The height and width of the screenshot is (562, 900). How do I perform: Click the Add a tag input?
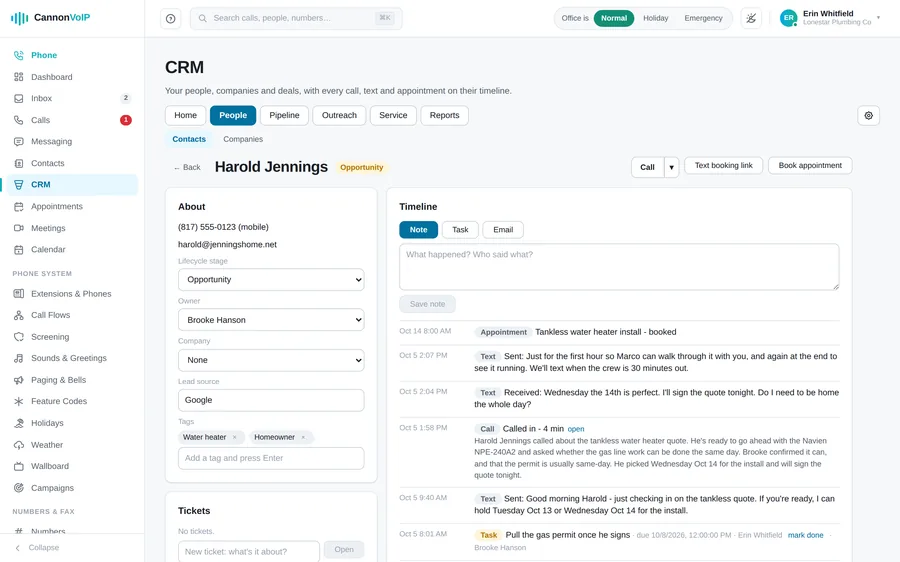271,459
